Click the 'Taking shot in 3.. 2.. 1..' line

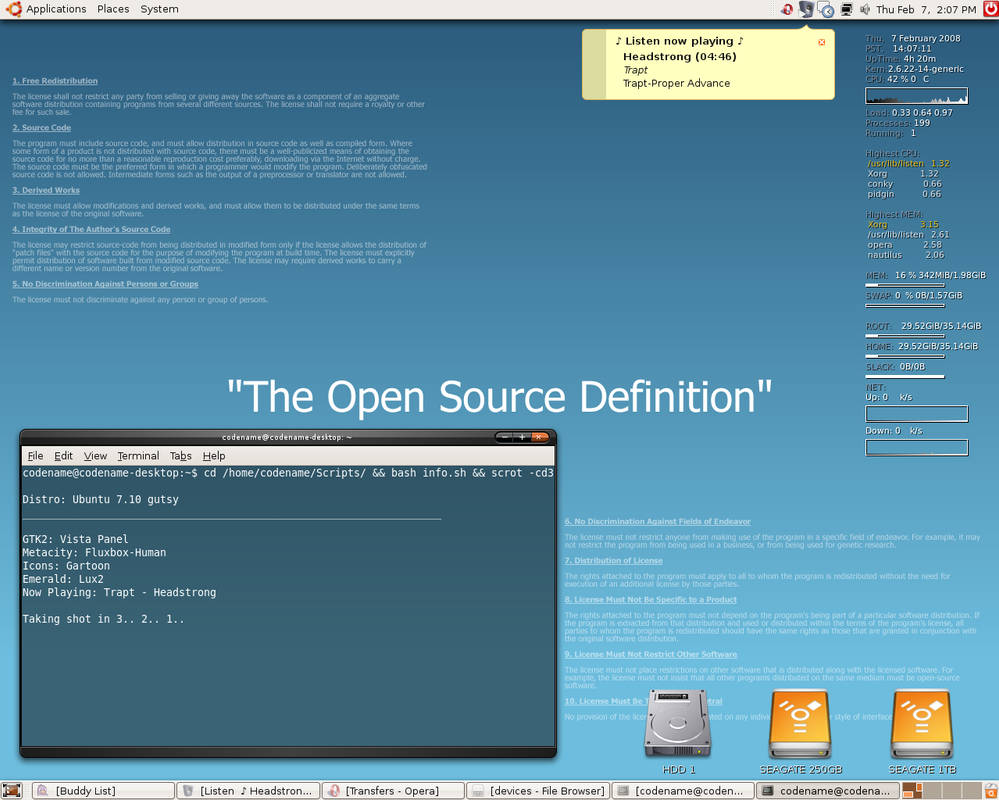[103, 618]
